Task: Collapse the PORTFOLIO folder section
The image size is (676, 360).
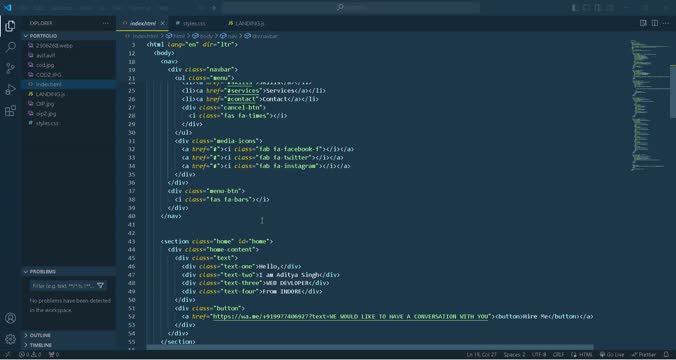Action: (x=69, y=36)
